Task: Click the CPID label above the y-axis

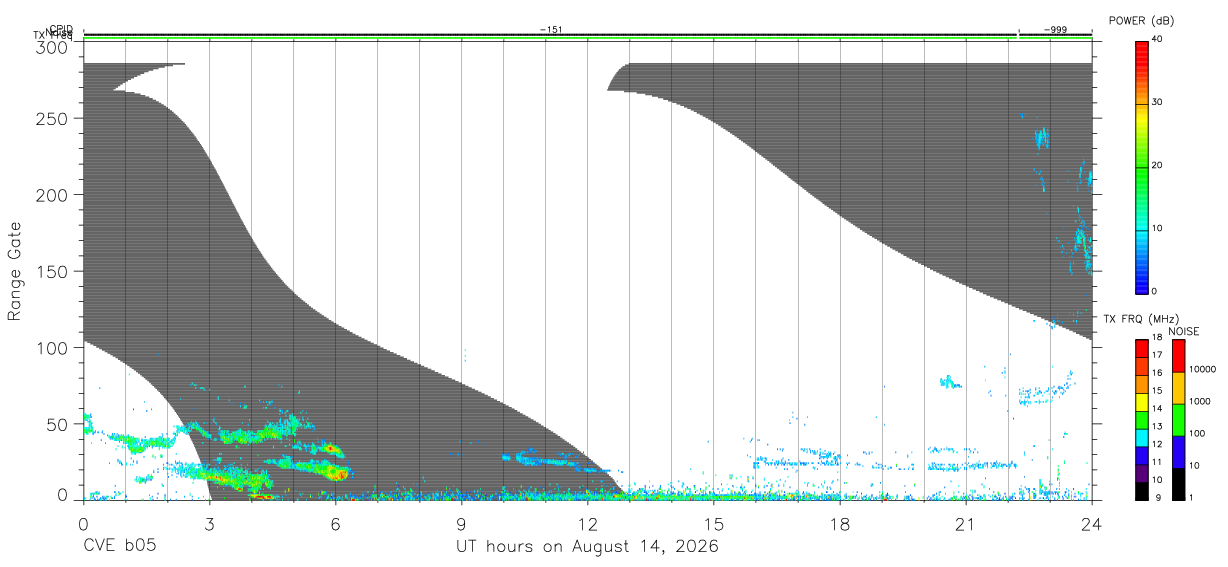Action: (60, 30)
